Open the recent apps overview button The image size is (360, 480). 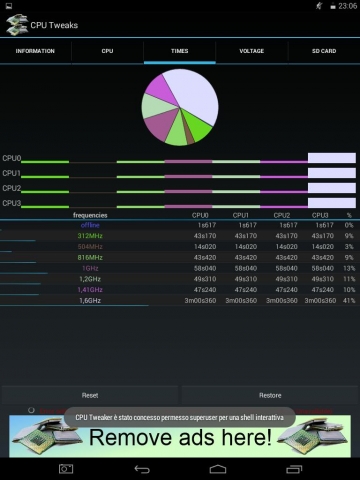[x=294, y=469]
